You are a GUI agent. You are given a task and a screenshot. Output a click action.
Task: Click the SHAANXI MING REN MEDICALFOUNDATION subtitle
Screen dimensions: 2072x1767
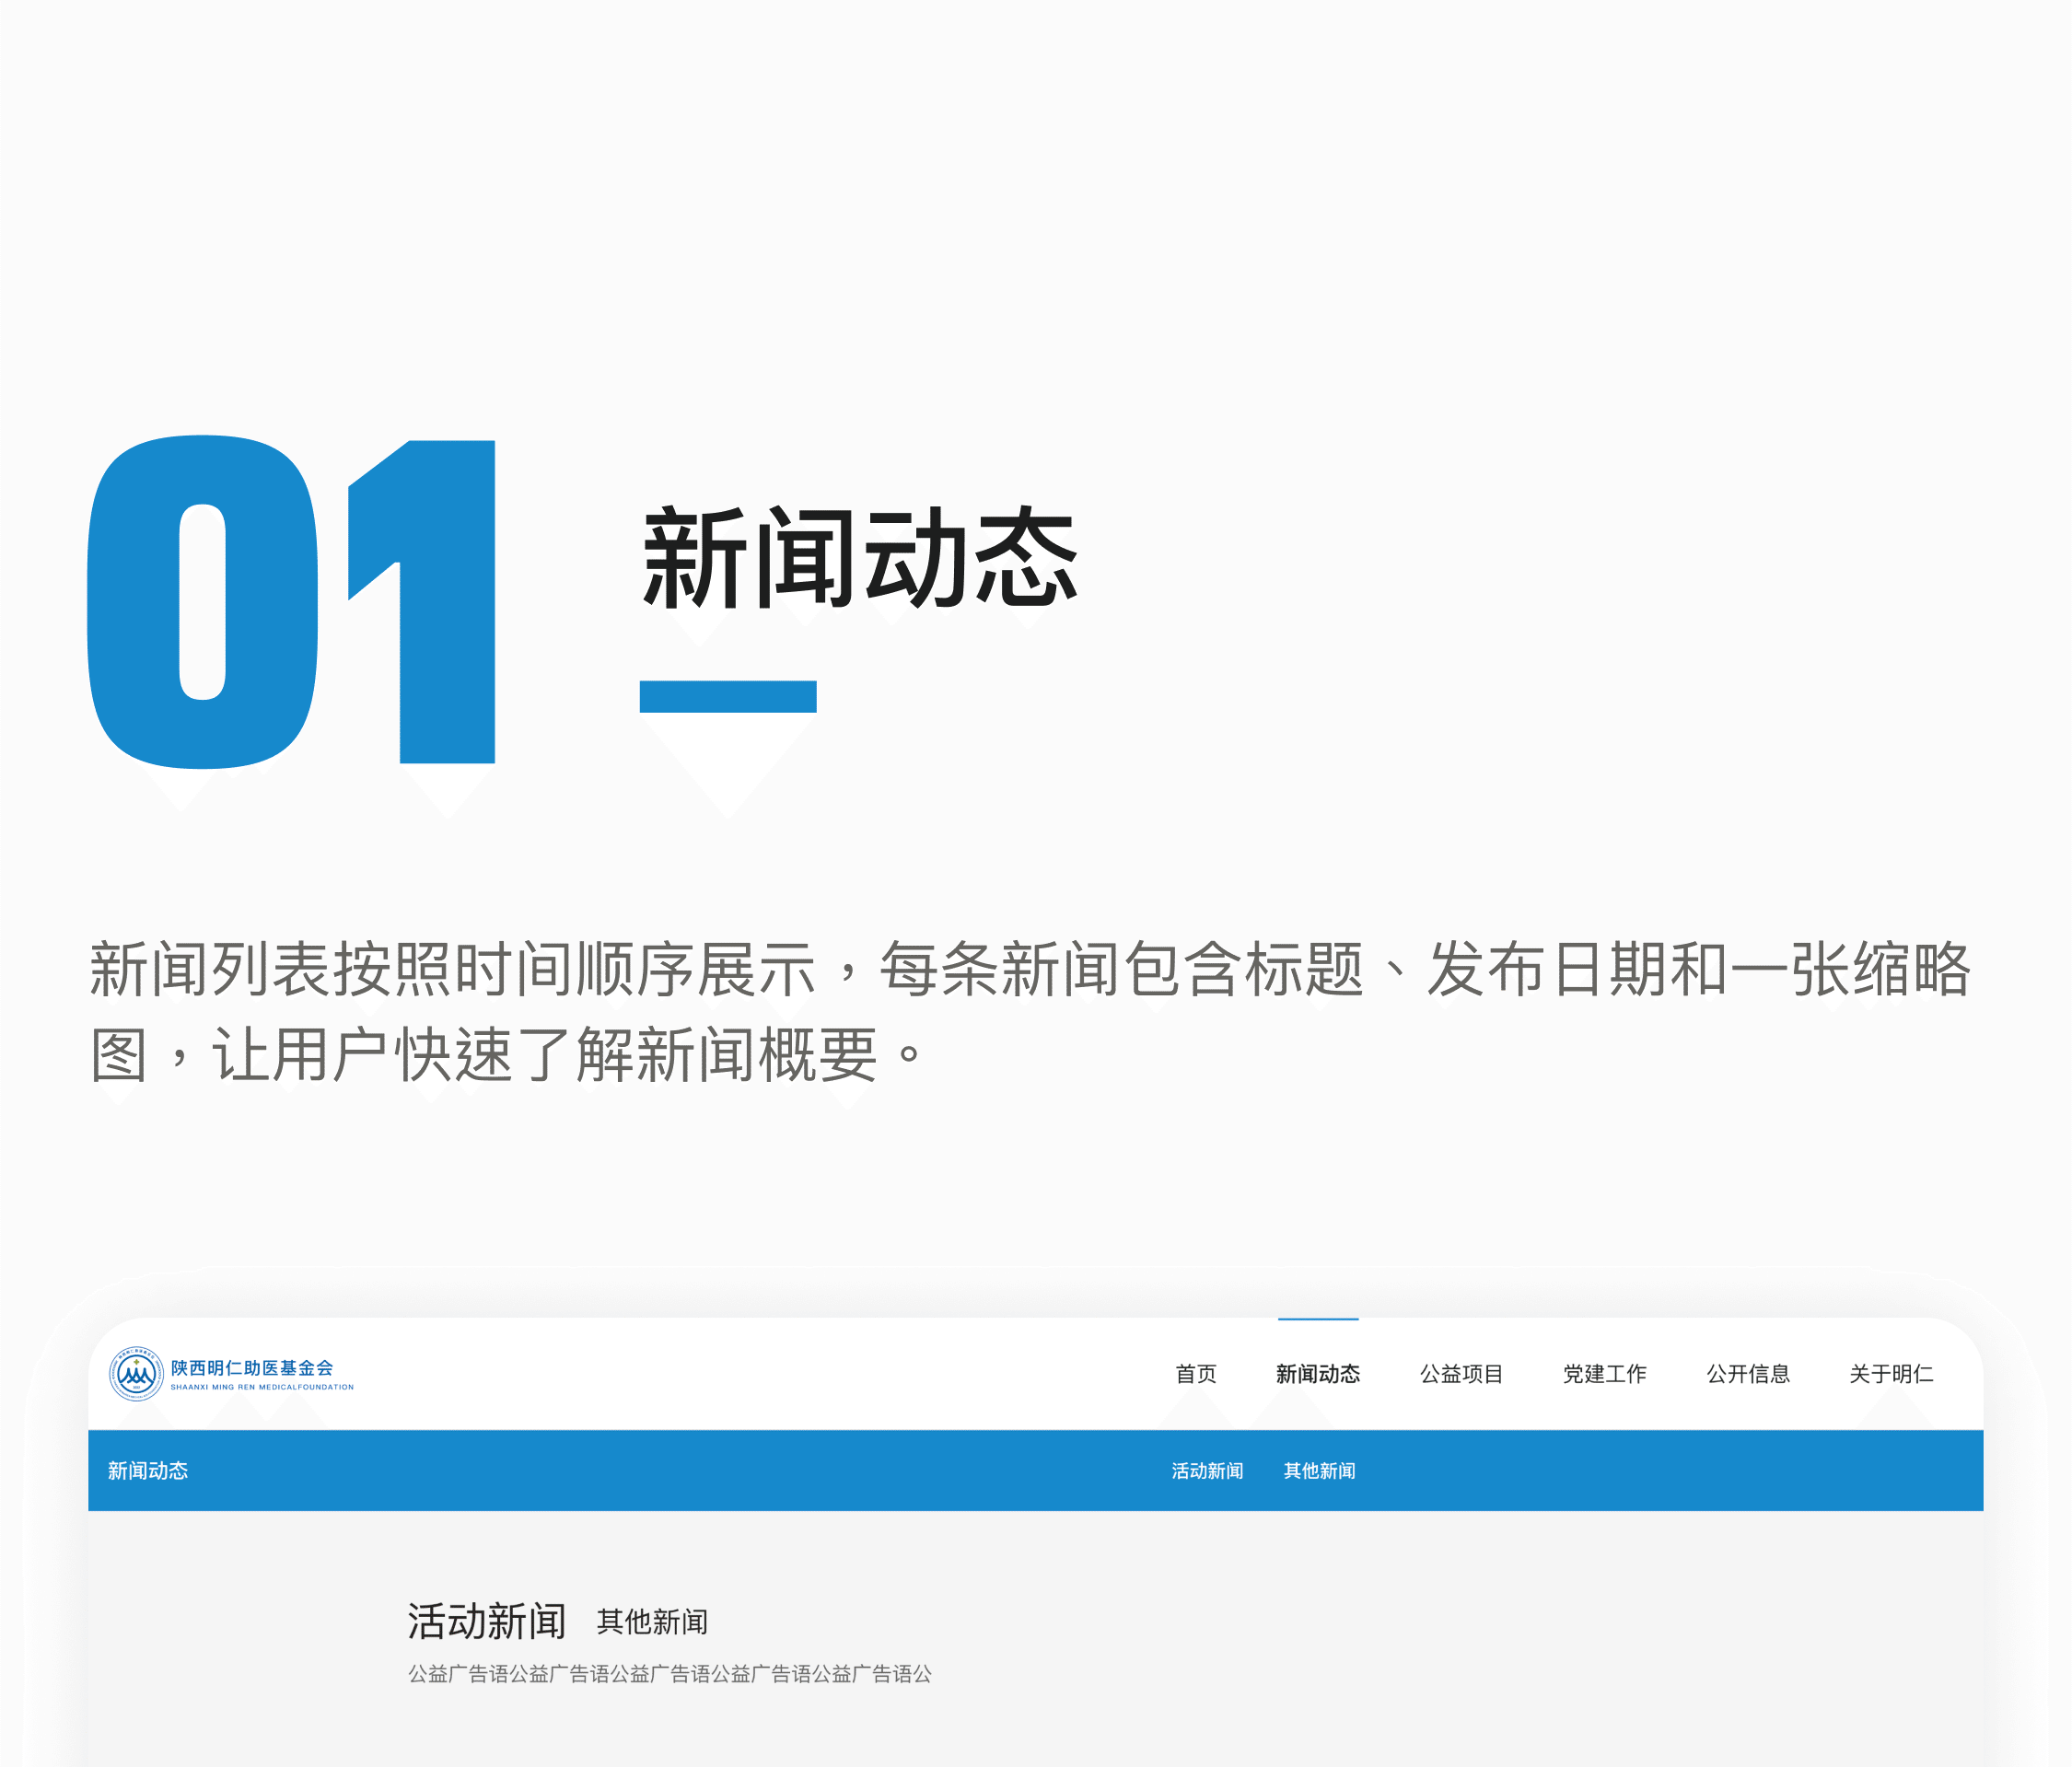262,1387
